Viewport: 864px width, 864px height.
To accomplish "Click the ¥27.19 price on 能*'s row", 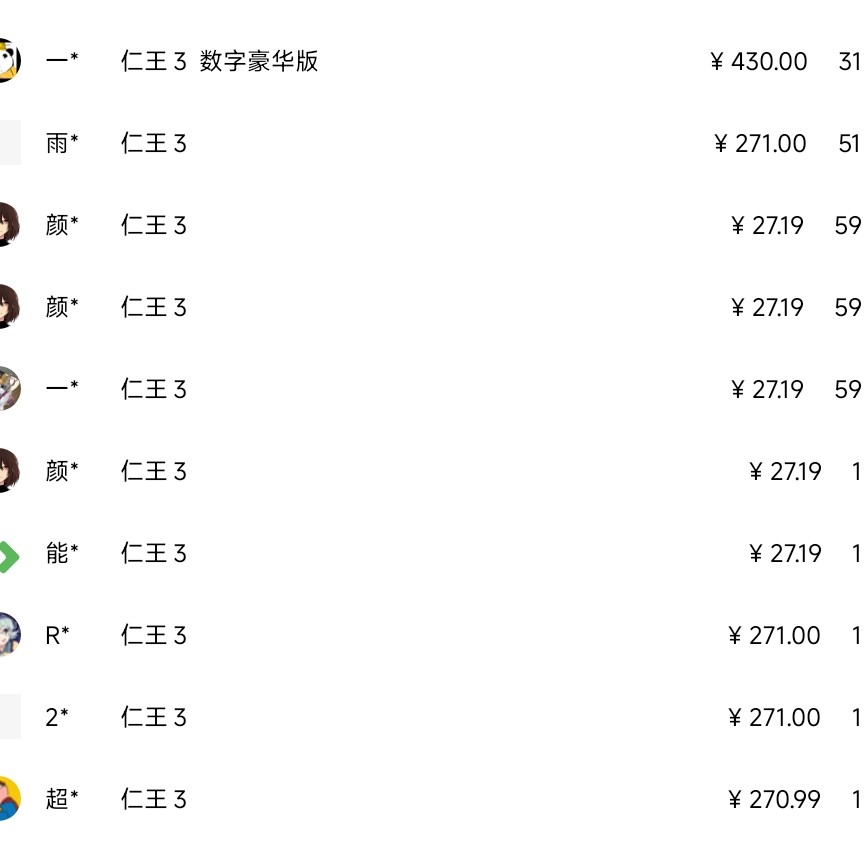I will click(x=785, y=554).
